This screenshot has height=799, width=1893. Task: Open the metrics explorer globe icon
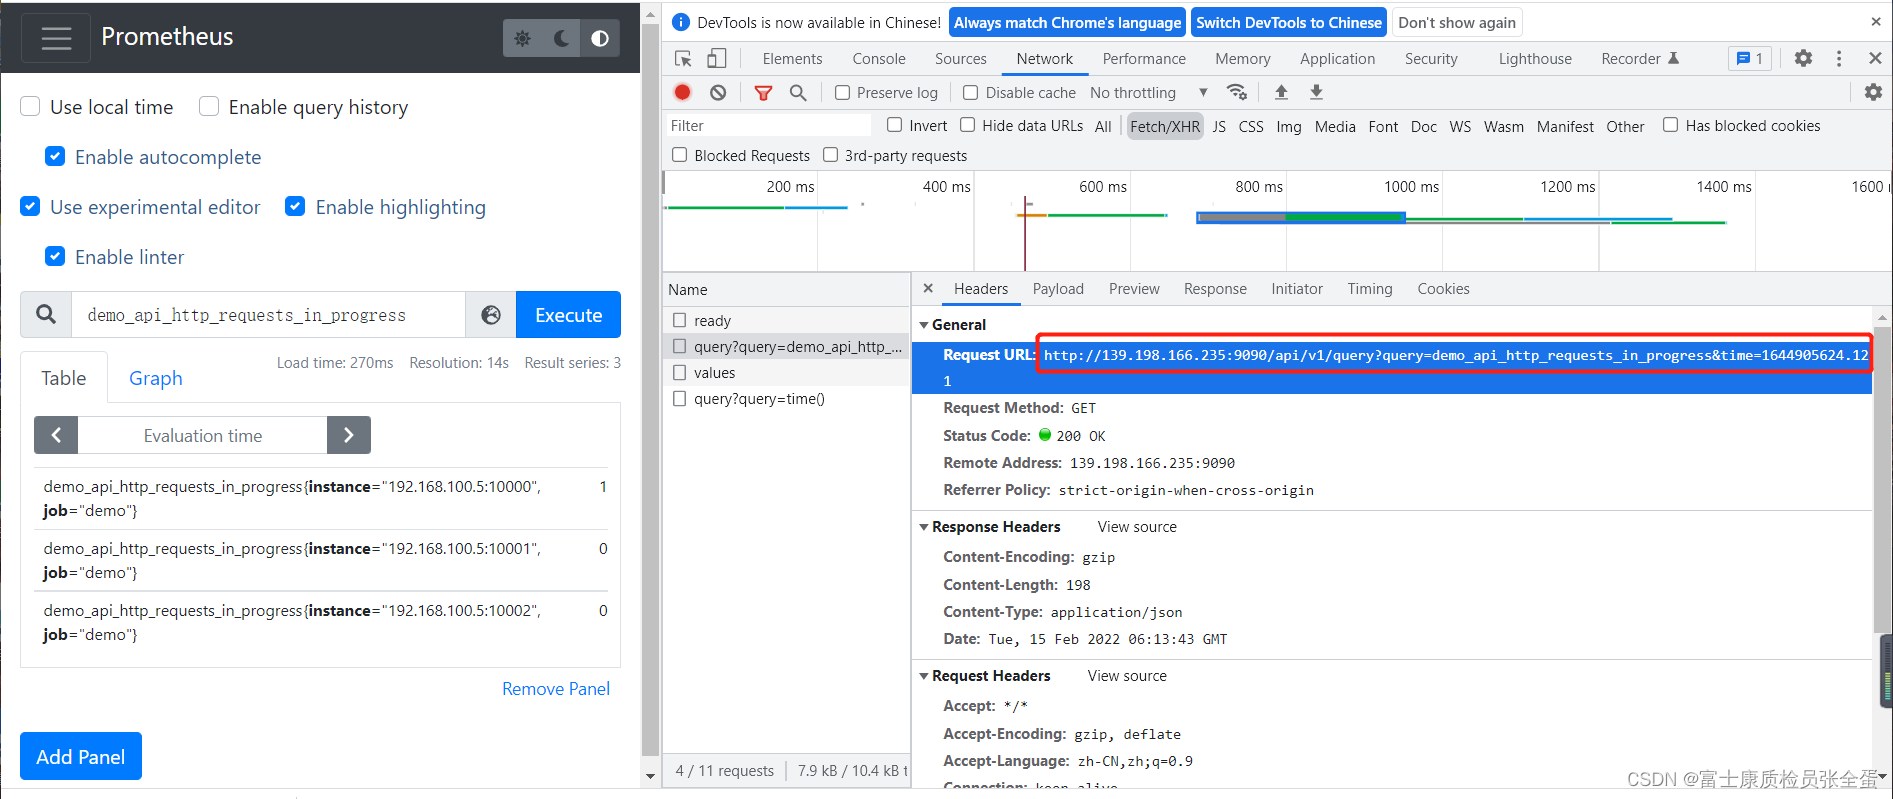(491, 315)
